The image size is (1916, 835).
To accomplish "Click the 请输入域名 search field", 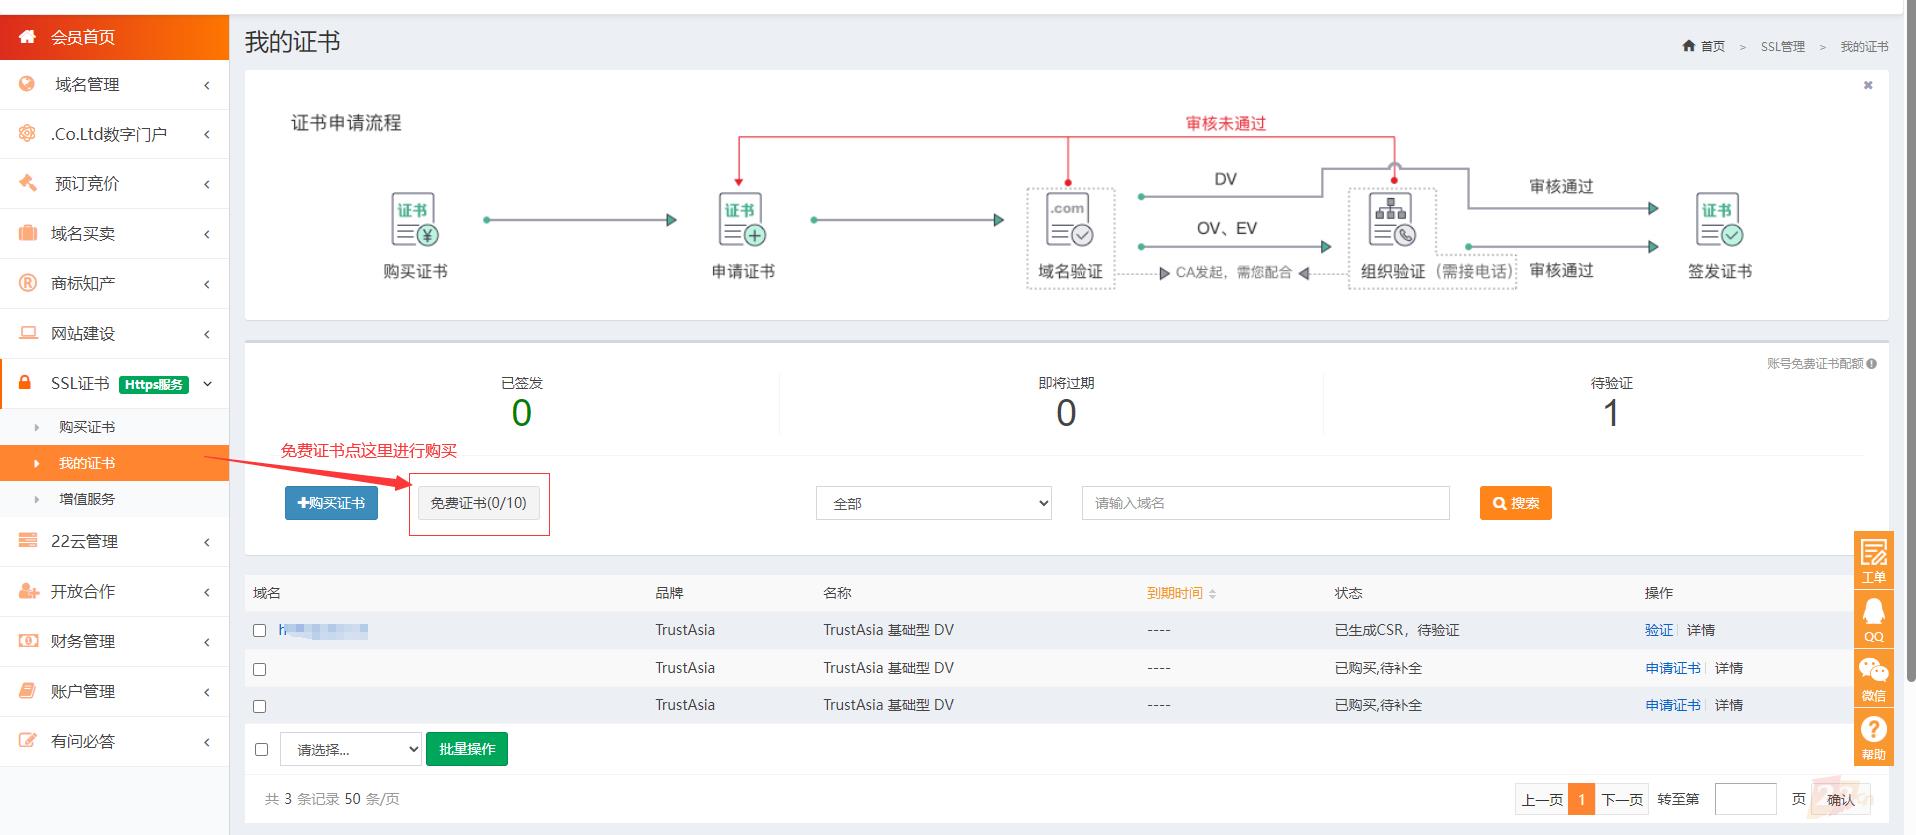I will (x=1265, y=503).
